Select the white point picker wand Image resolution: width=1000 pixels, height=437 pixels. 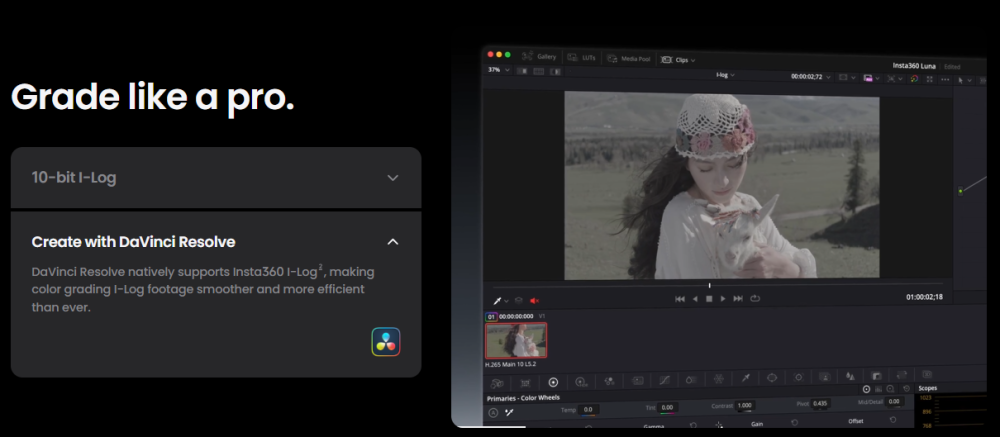tap(509, 412)
